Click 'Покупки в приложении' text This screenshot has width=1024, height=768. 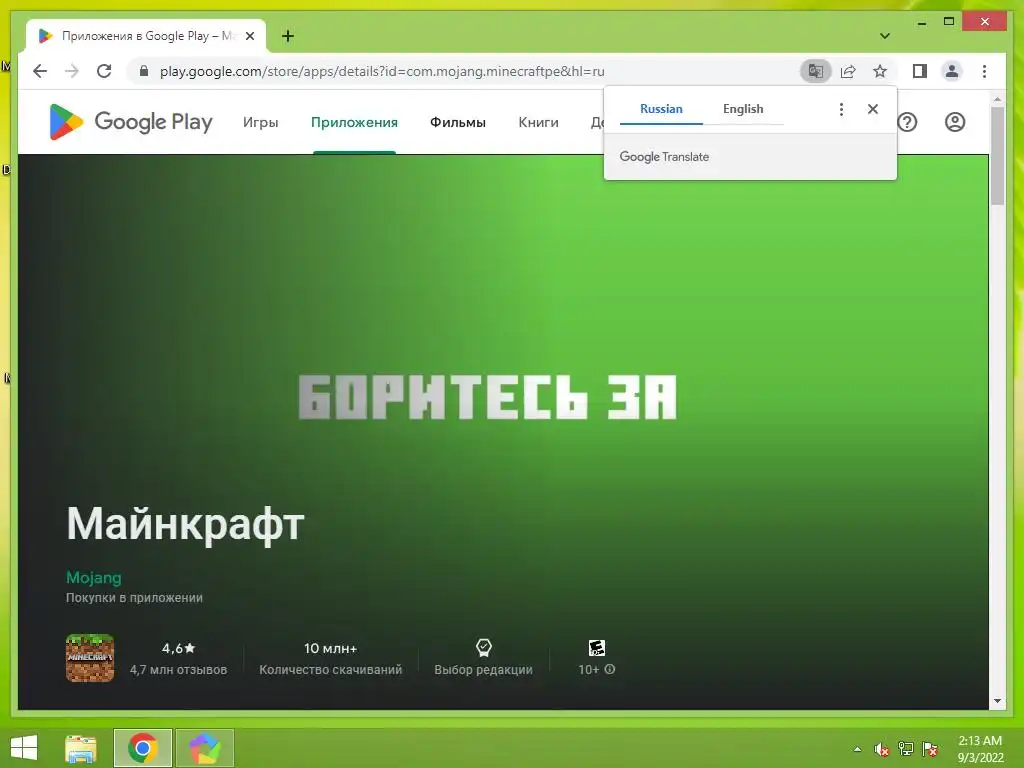135,598
